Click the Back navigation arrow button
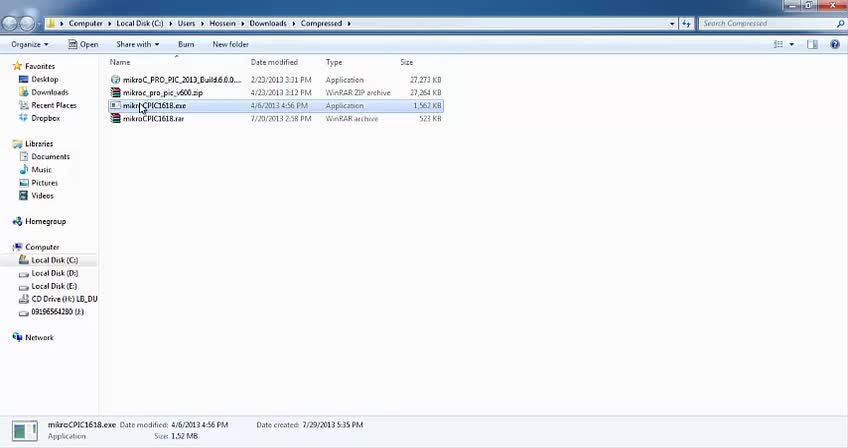 pyautogui.click(x=10, y=23)
